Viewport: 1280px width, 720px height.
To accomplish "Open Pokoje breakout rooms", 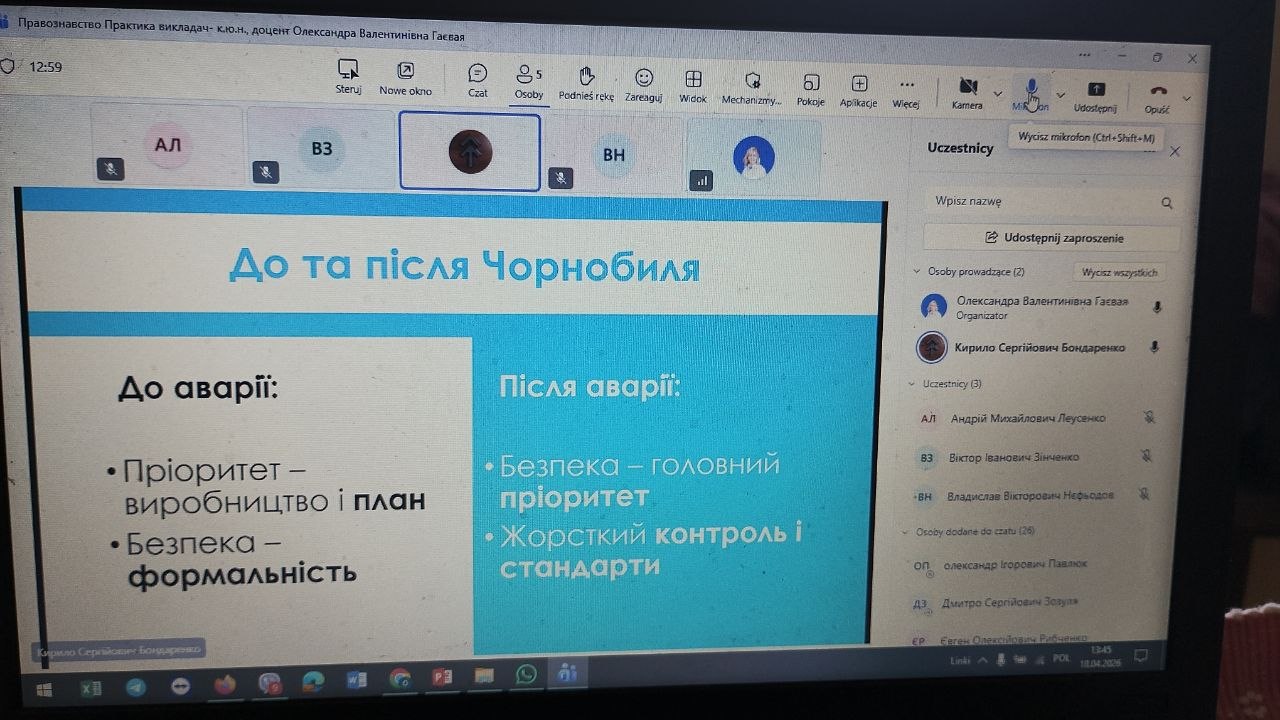I will [811, 84].
